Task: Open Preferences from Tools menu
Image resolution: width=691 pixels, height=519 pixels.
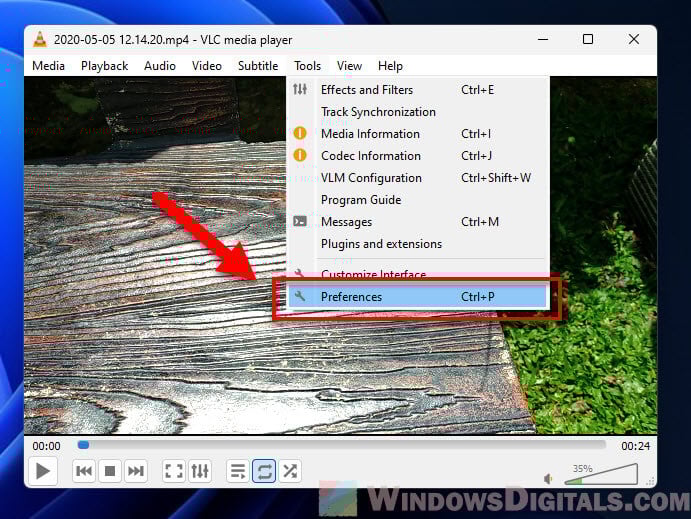Action: point(417,297)
